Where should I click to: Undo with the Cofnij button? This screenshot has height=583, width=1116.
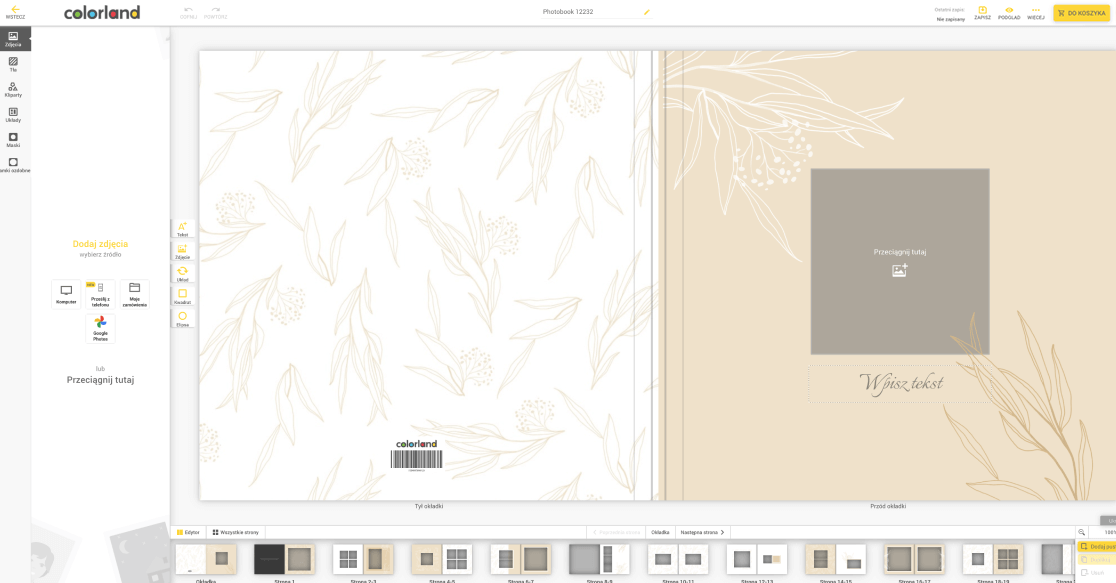click(x=189, y=13)
